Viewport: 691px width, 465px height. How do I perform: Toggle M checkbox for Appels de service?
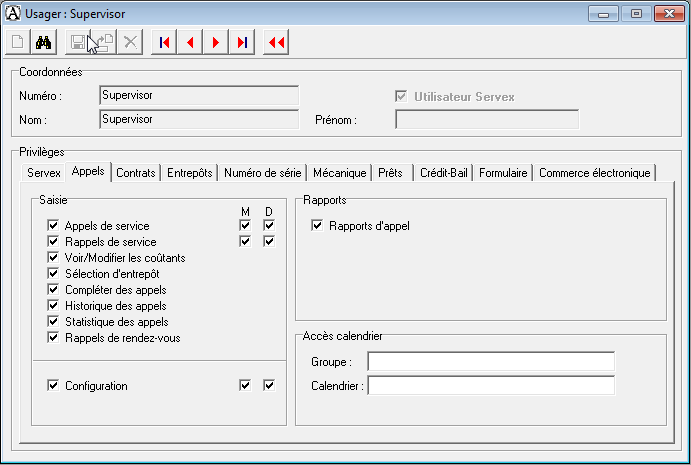click(245, 225)
